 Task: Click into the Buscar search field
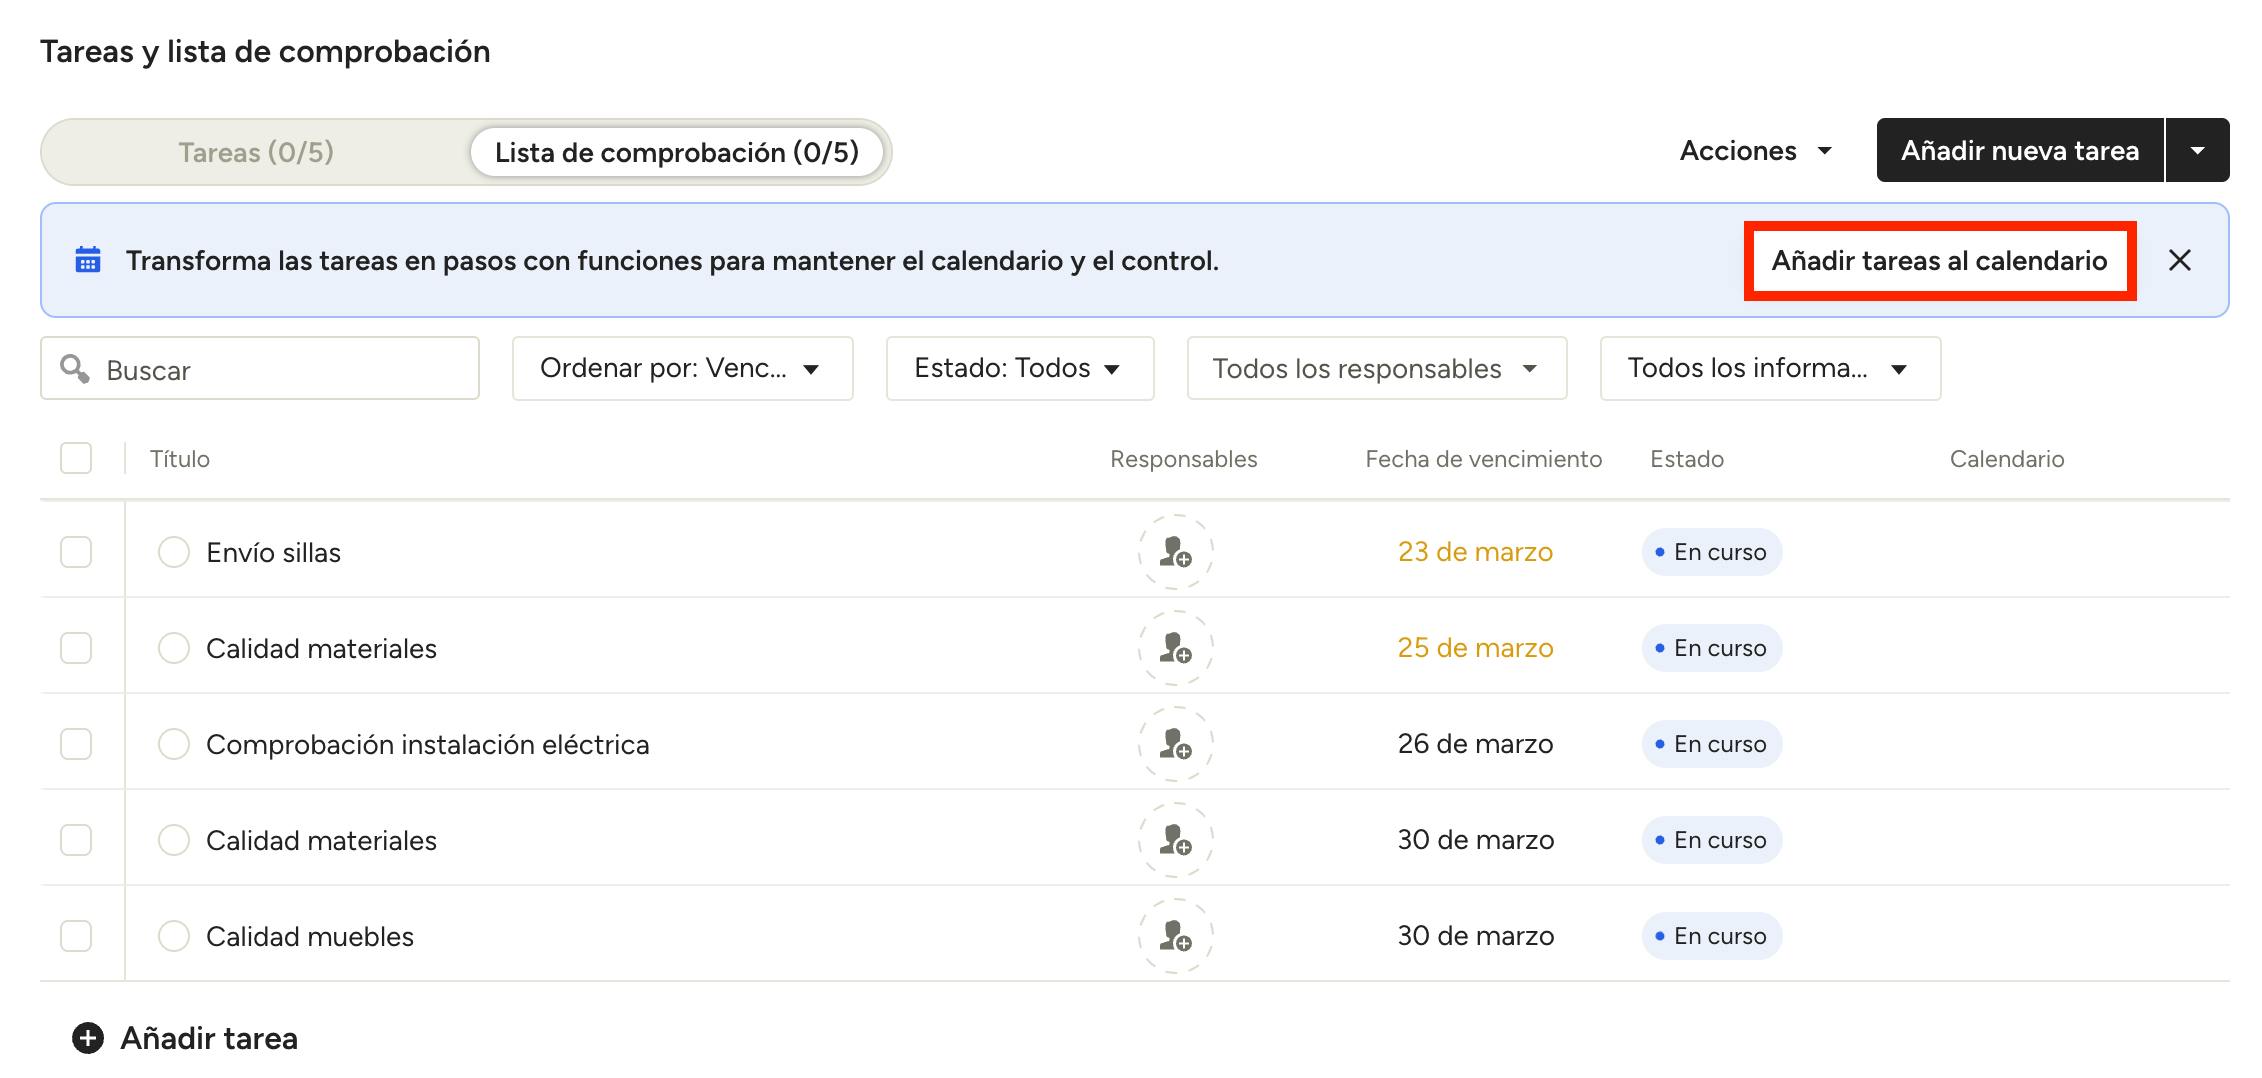pyautogui.click(x=280, y=369)
